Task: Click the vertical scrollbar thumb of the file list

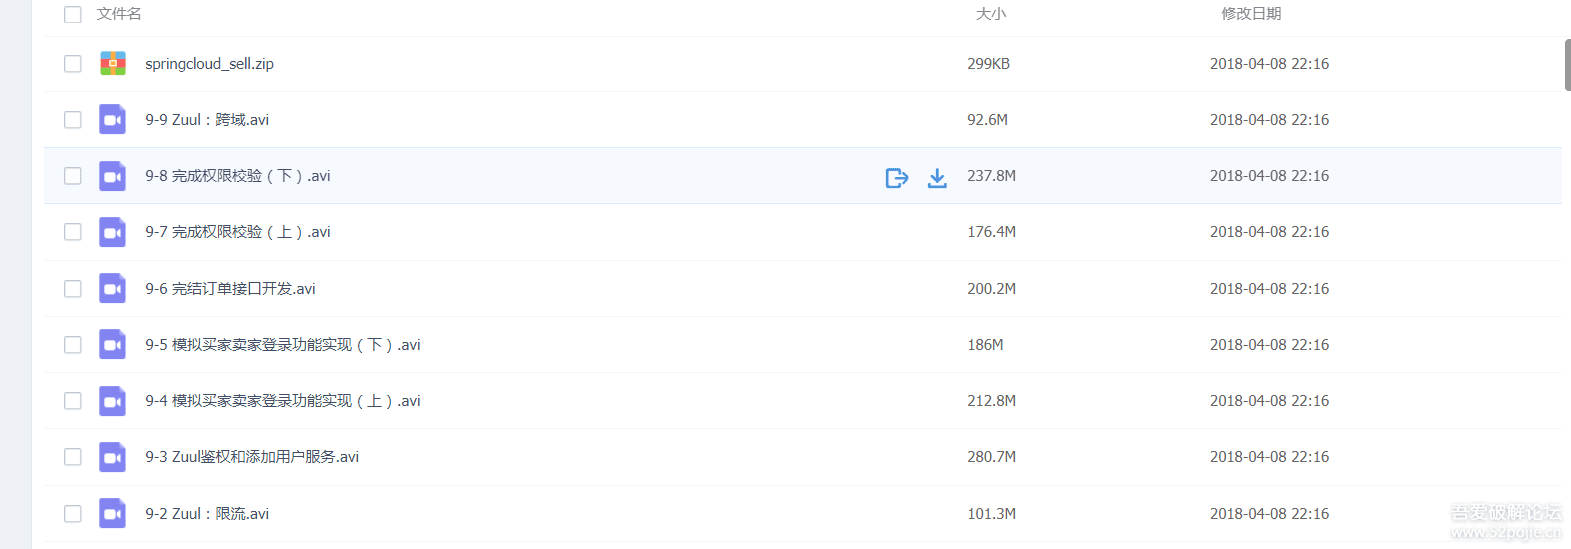Action: [1567, 65]
